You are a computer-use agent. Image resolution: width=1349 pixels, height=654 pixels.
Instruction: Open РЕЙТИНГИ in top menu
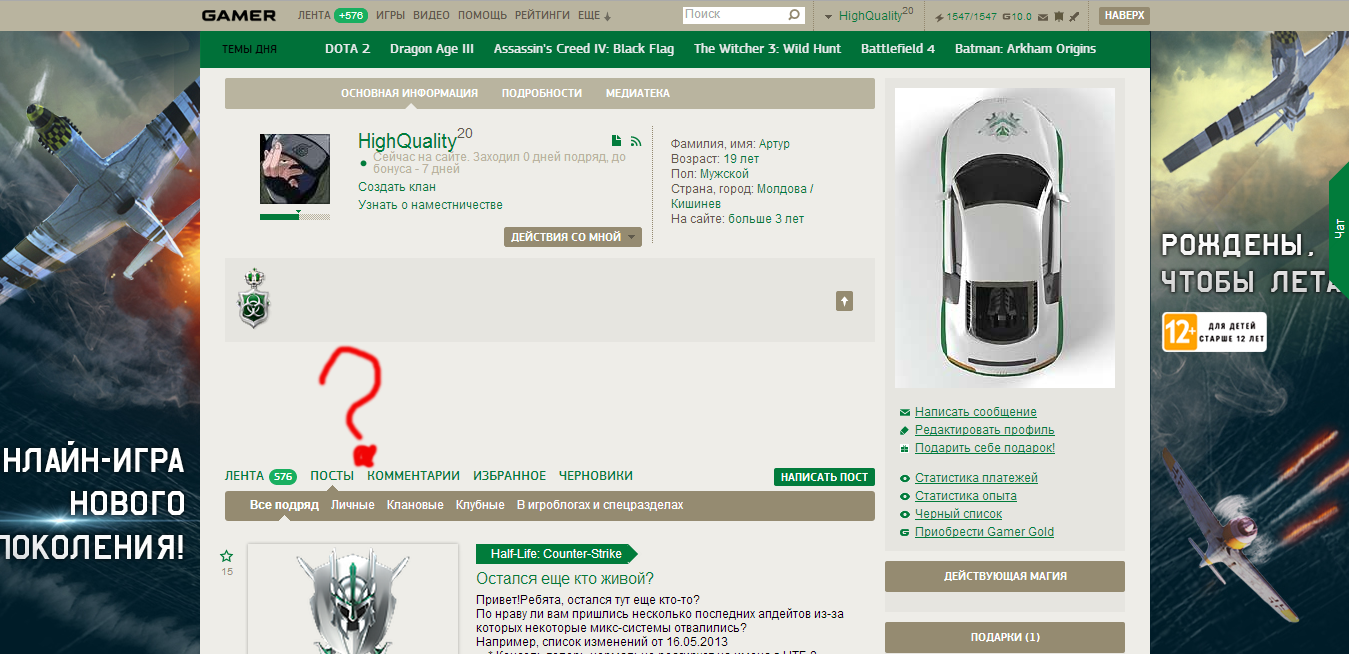543,16
